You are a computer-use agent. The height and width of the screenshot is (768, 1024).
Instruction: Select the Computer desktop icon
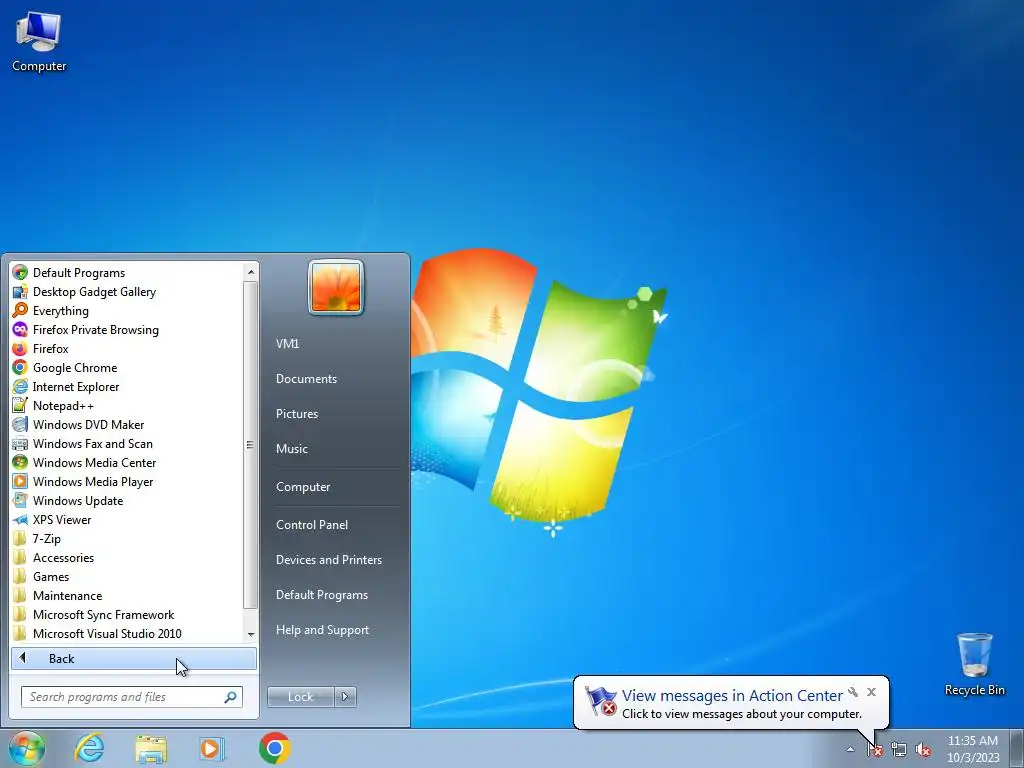(x=39, y=42)
